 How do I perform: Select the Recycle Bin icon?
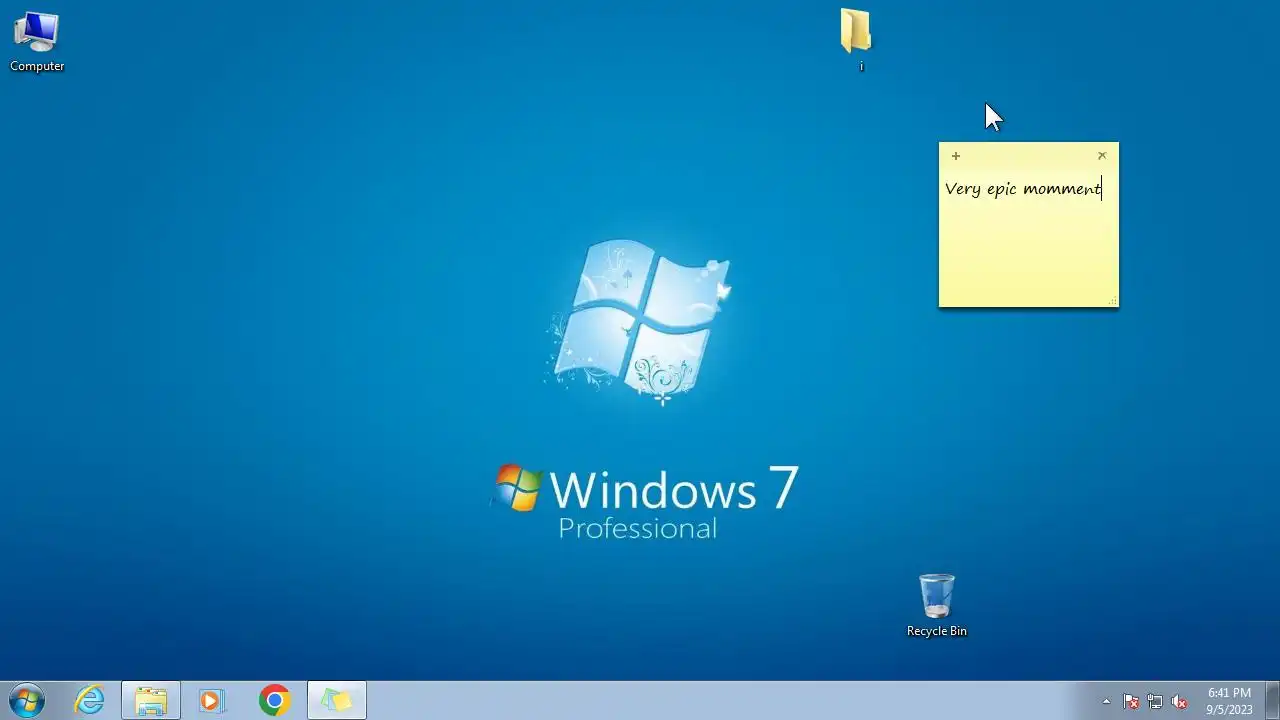pos(936,605)
